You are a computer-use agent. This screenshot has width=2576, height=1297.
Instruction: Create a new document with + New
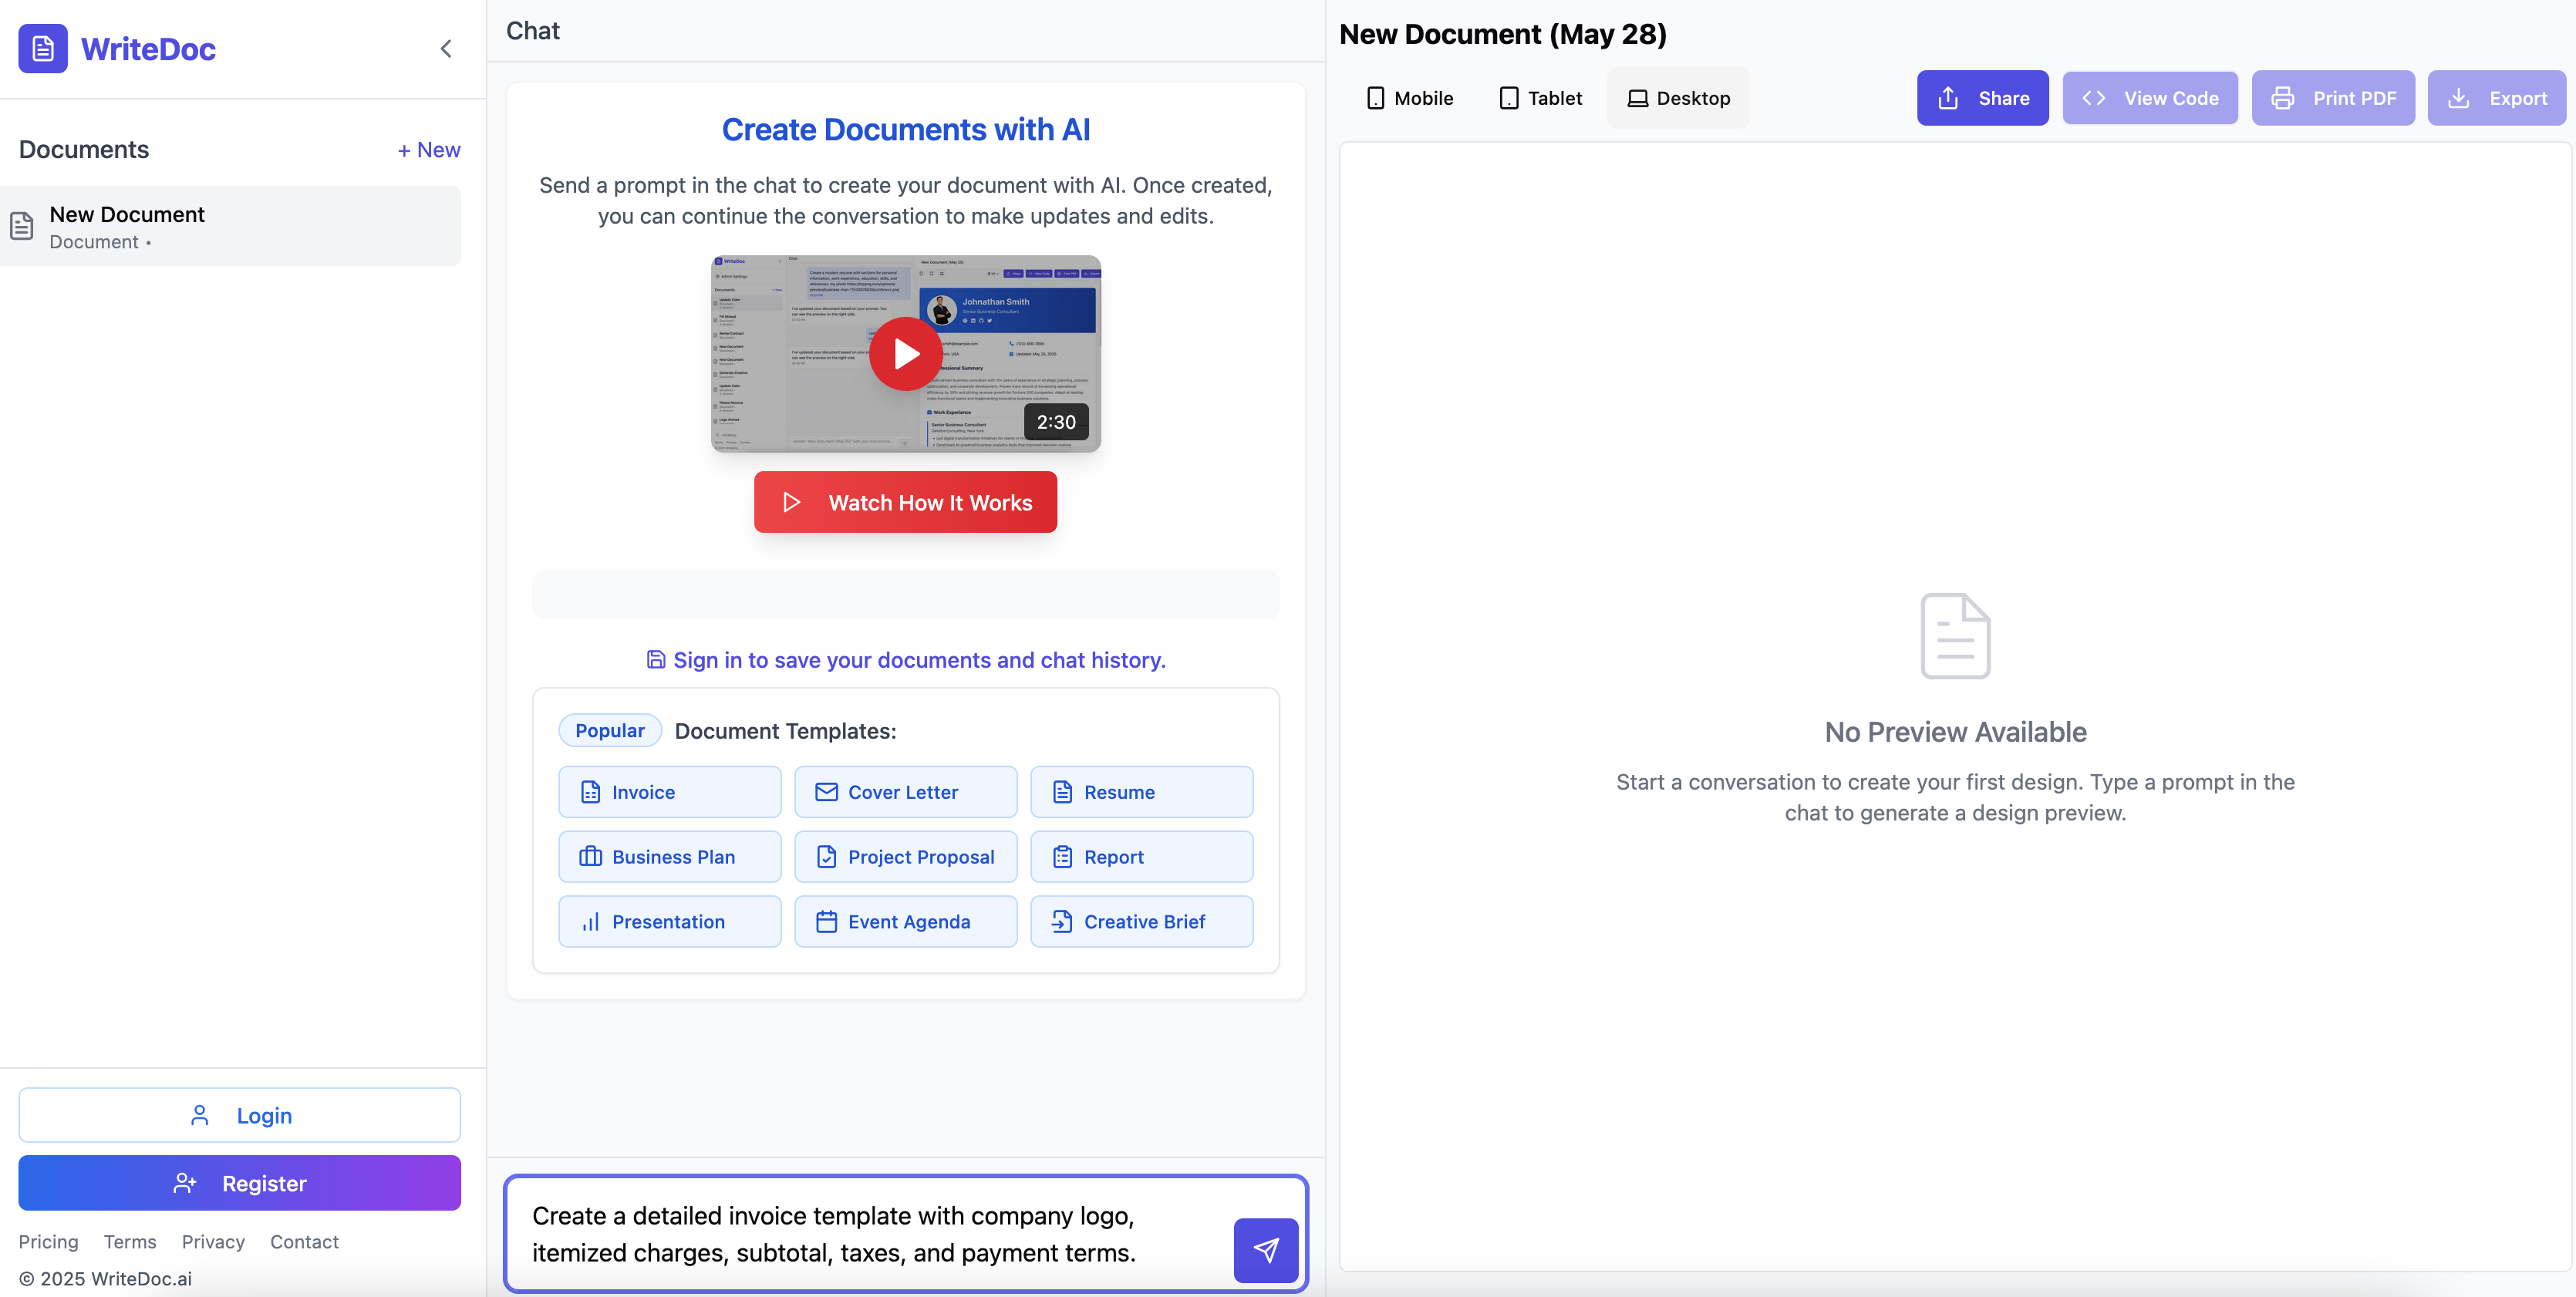click(428, 150)
